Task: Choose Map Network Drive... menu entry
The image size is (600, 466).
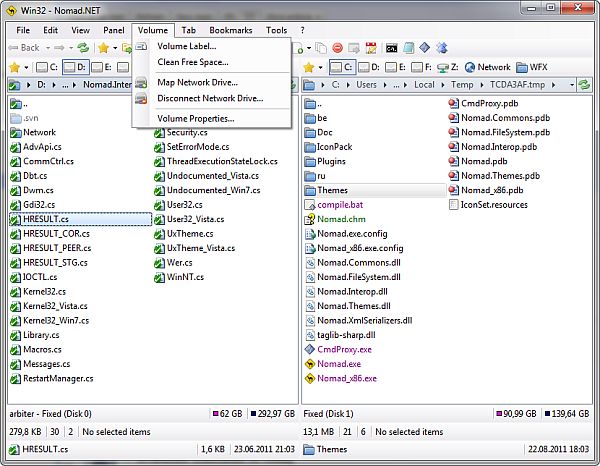Action: [x=197, y=83]
